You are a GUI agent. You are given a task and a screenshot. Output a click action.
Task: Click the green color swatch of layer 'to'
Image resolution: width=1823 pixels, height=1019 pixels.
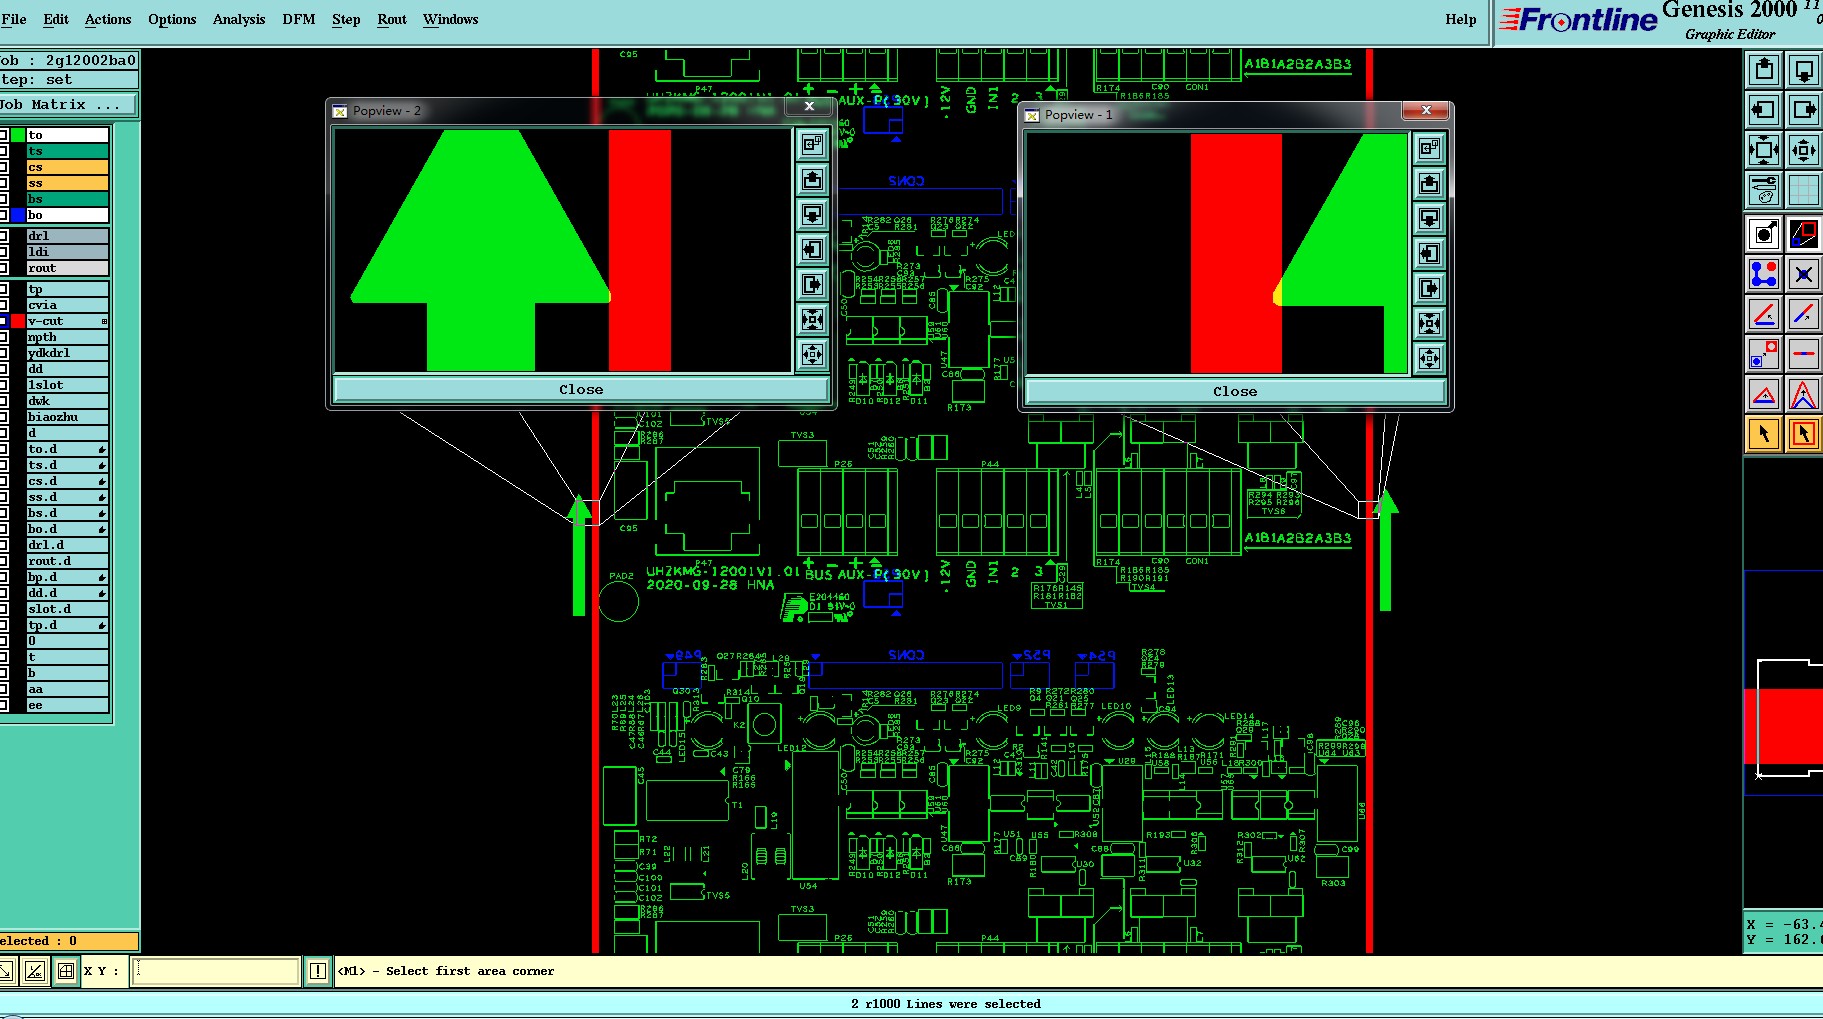(x=18, y=135)
